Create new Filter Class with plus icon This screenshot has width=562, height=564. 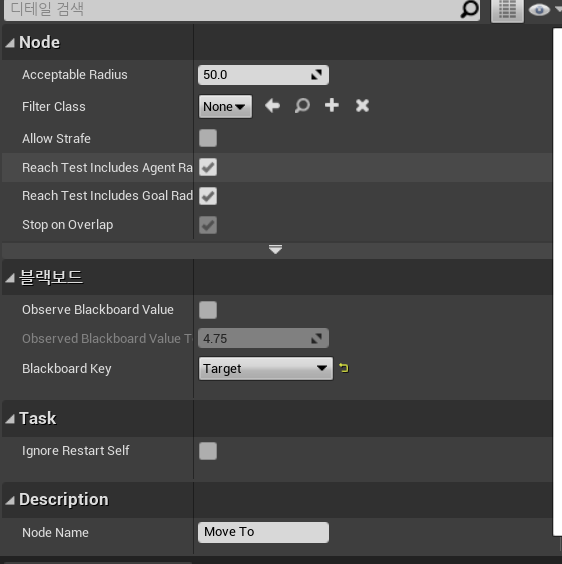tap(332, 106)
